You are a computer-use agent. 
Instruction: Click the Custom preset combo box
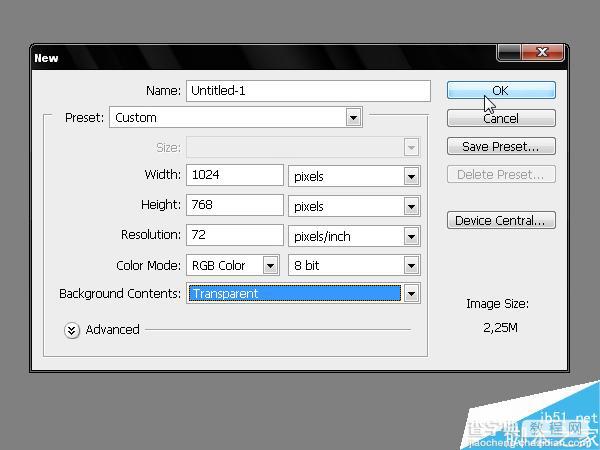pos(236,117)
